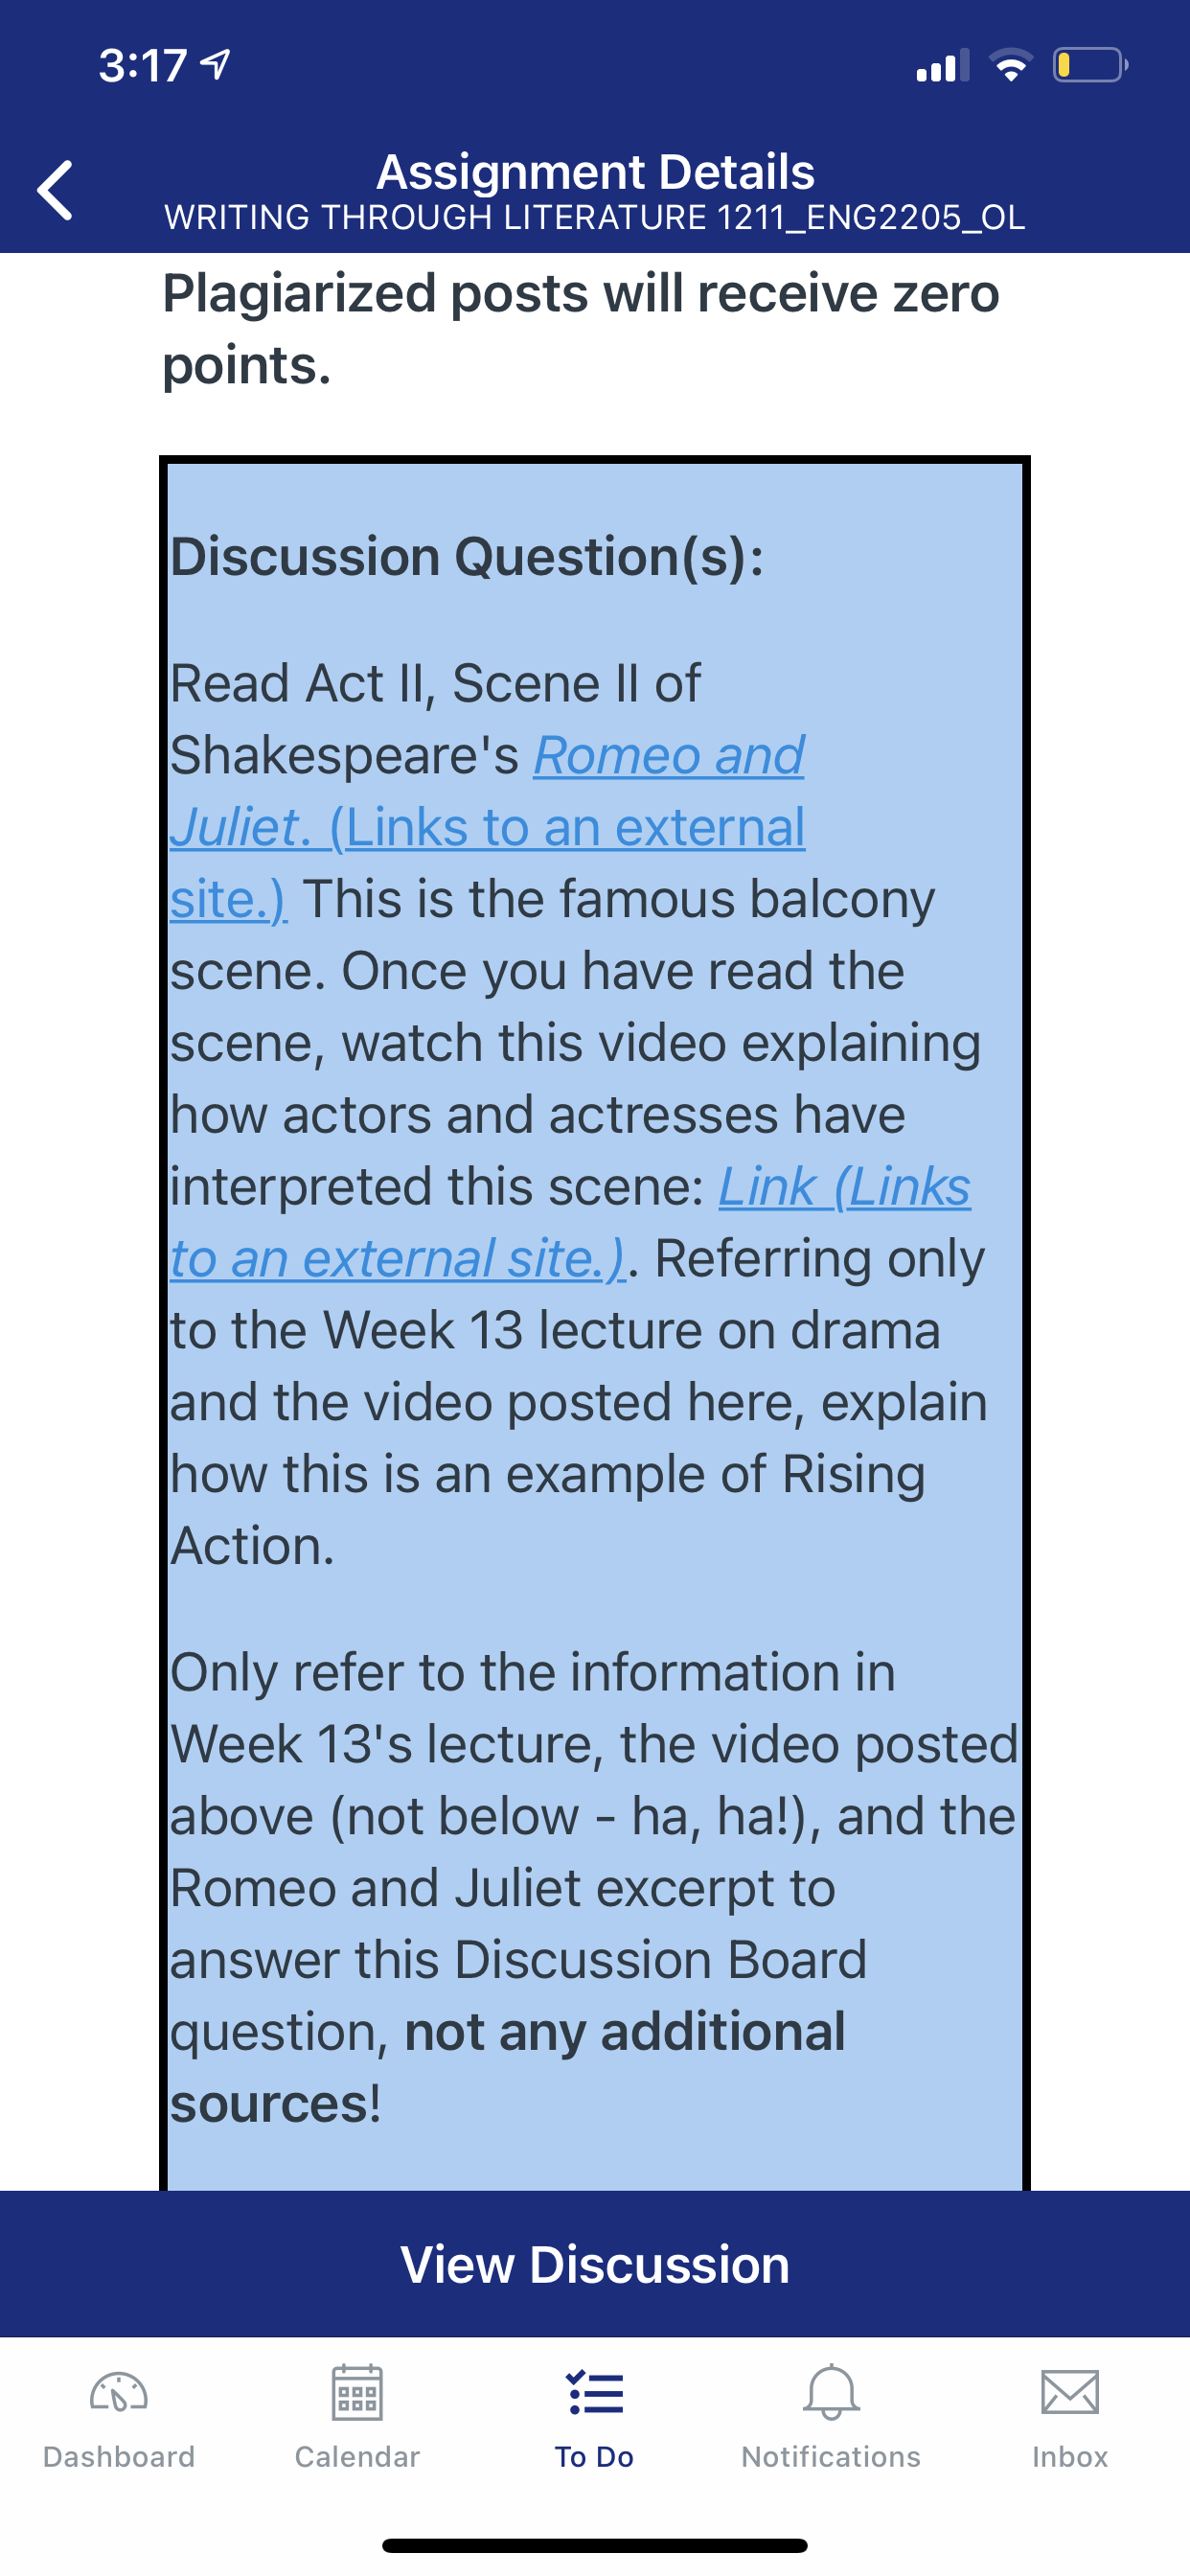
Task: Tap the To Do list icon
Action: coord(595,2393)
